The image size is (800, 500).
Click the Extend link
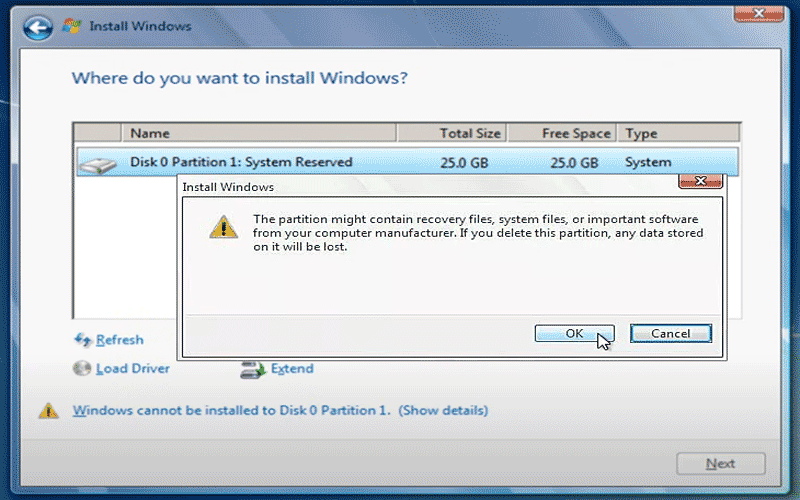(x=292, y=368)
